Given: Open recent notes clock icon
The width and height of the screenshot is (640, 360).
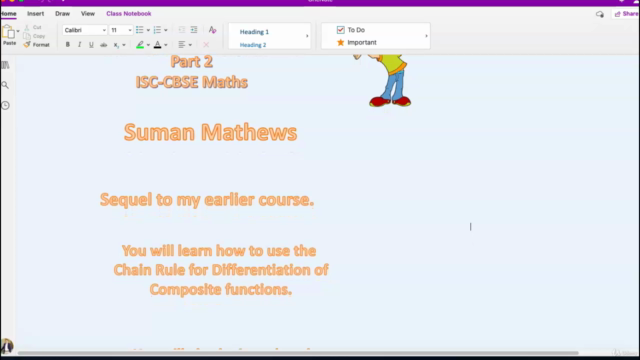Looking at the screenshot, I should point(5,106).
